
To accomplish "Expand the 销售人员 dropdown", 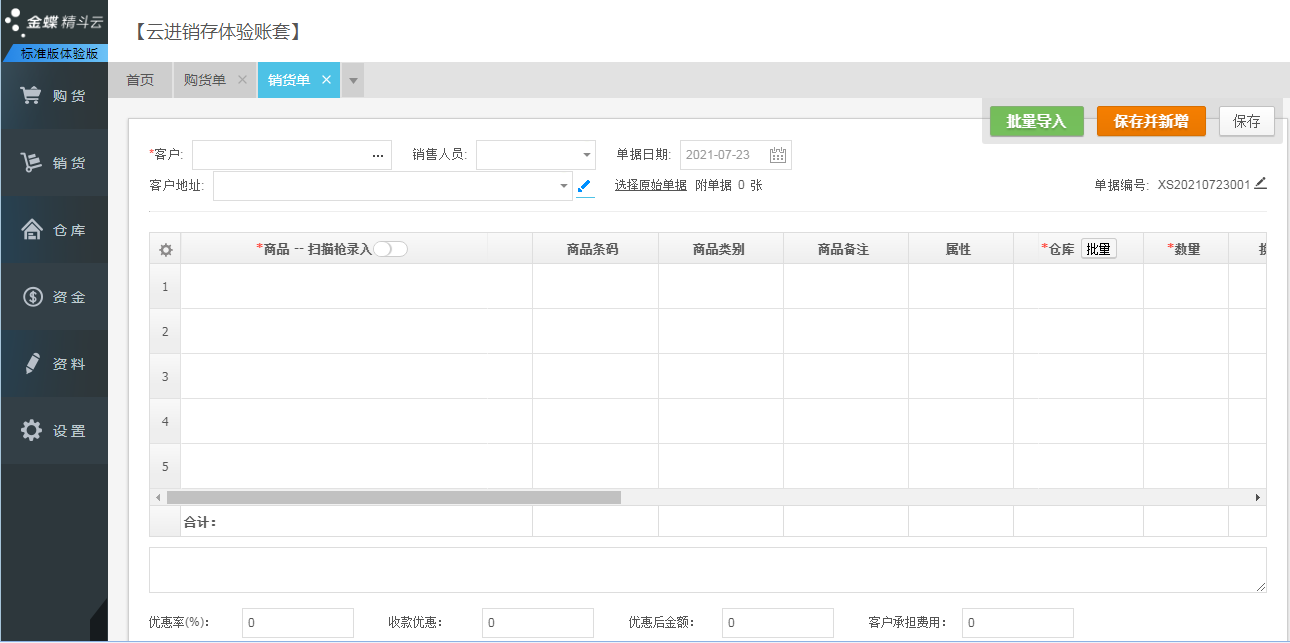I will coord(586,155).
